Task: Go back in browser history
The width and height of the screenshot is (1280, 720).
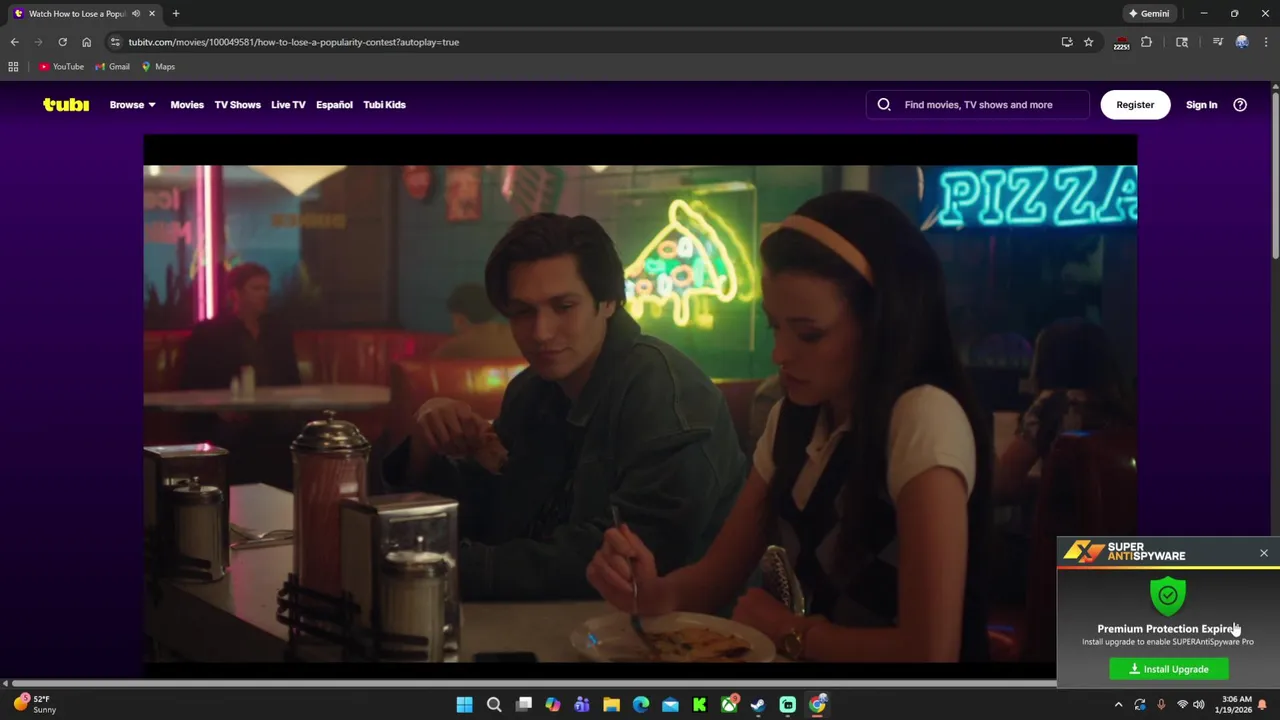Action: pyautogui.click(x=14, y=42)
